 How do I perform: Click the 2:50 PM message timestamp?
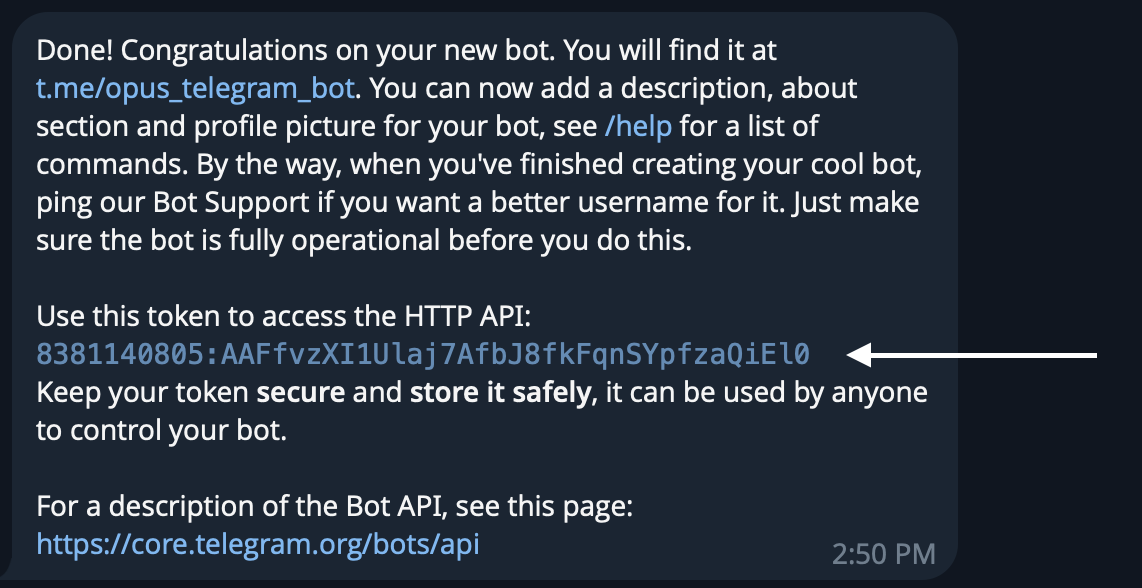(883, 554)
